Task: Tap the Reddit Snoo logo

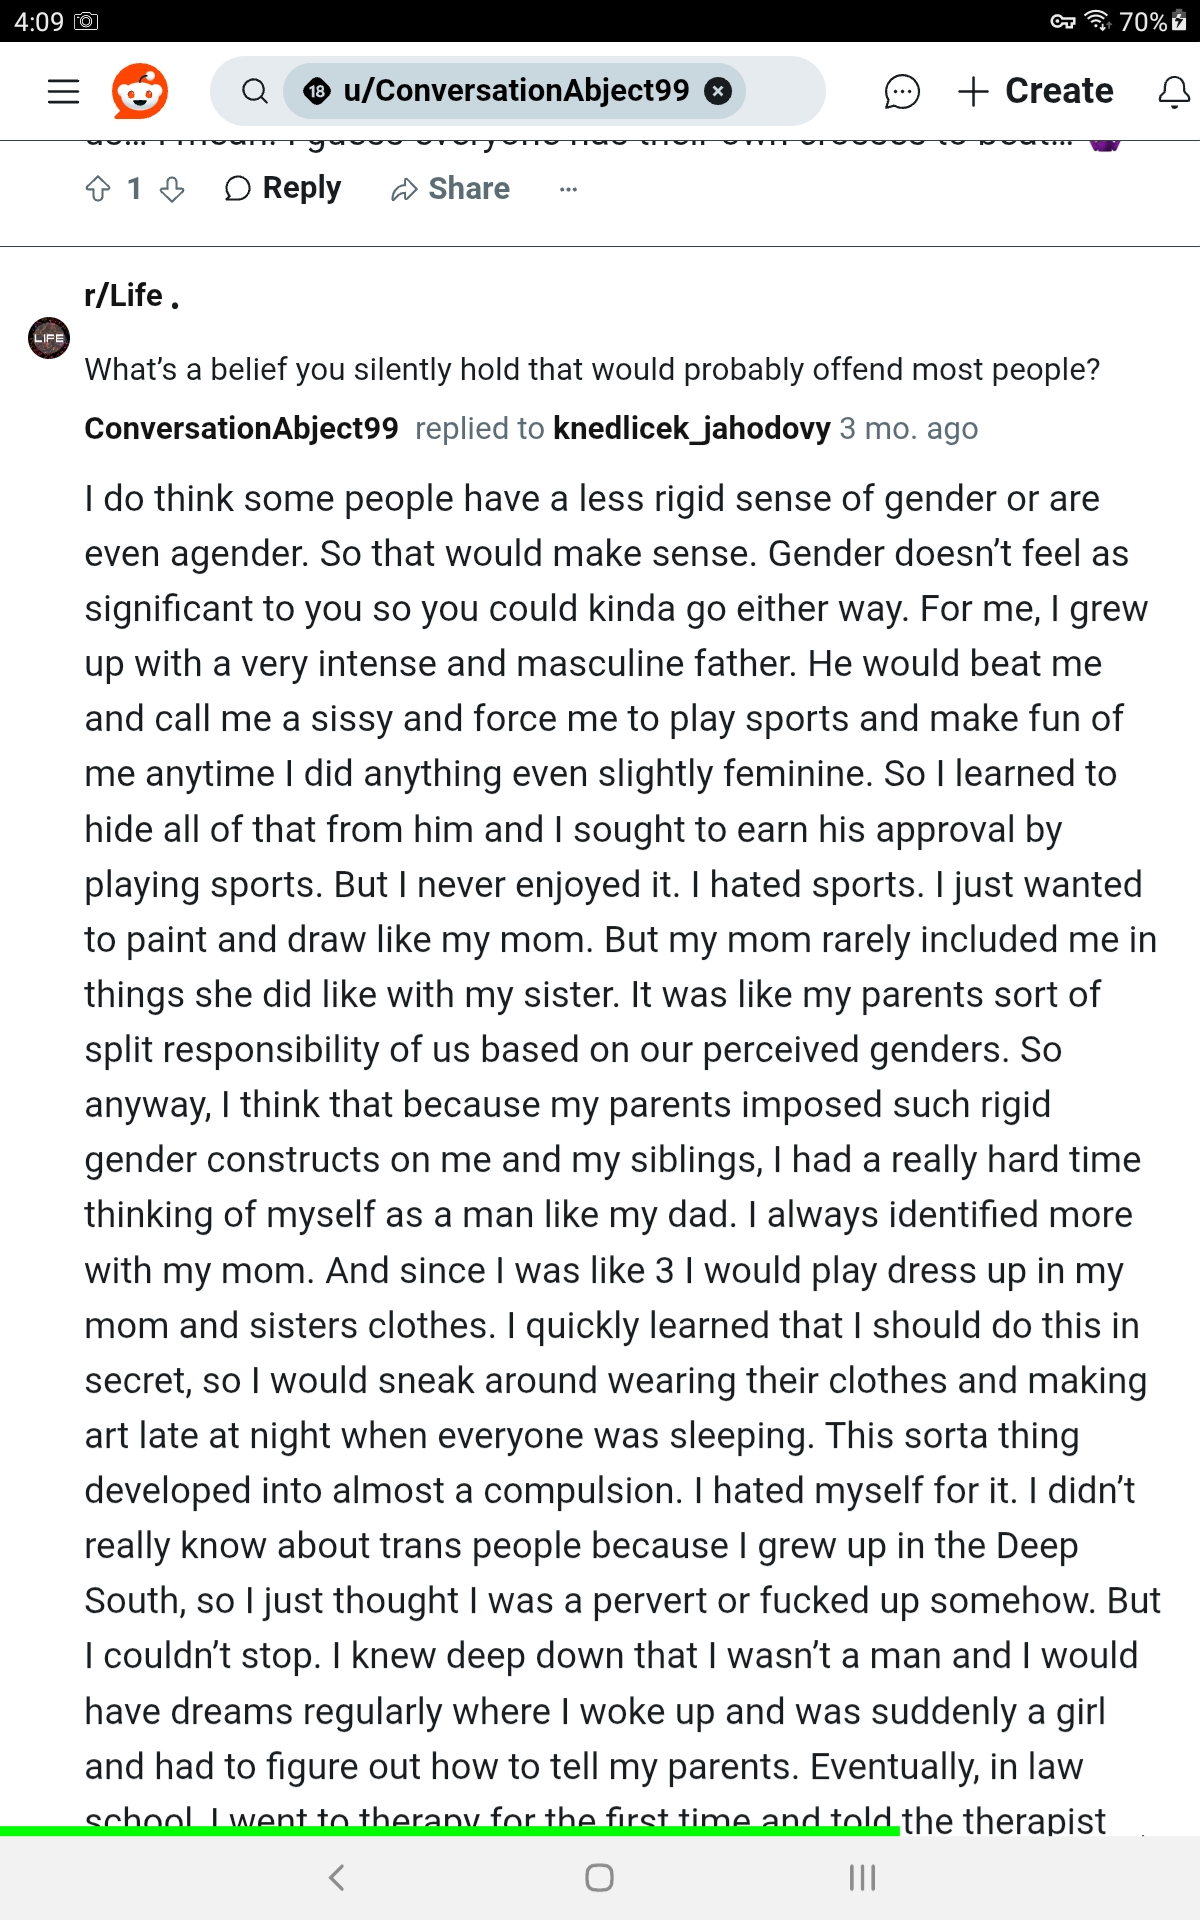Action: click(139, 91)
